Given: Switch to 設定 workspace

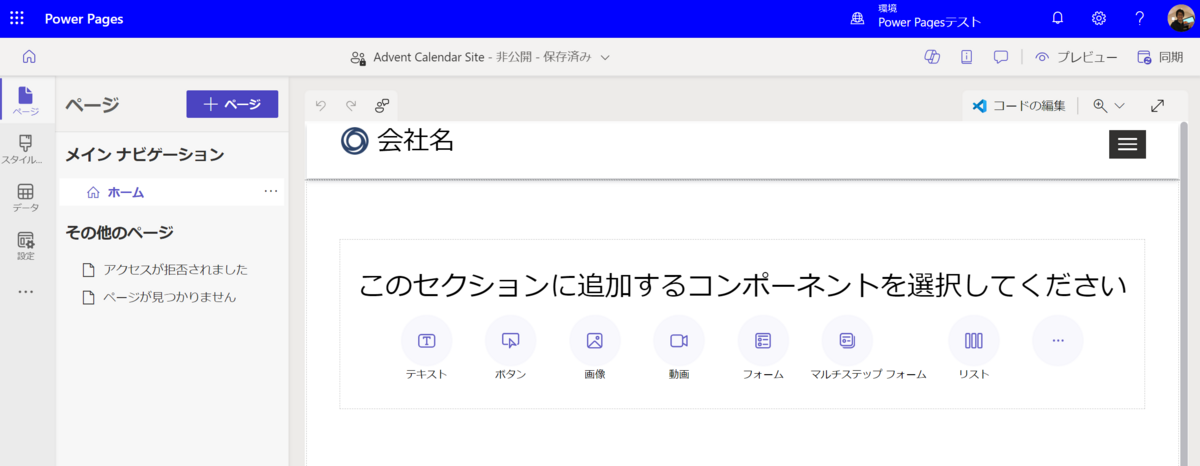Looking at the screenshot, I should (x=27, y=246).
